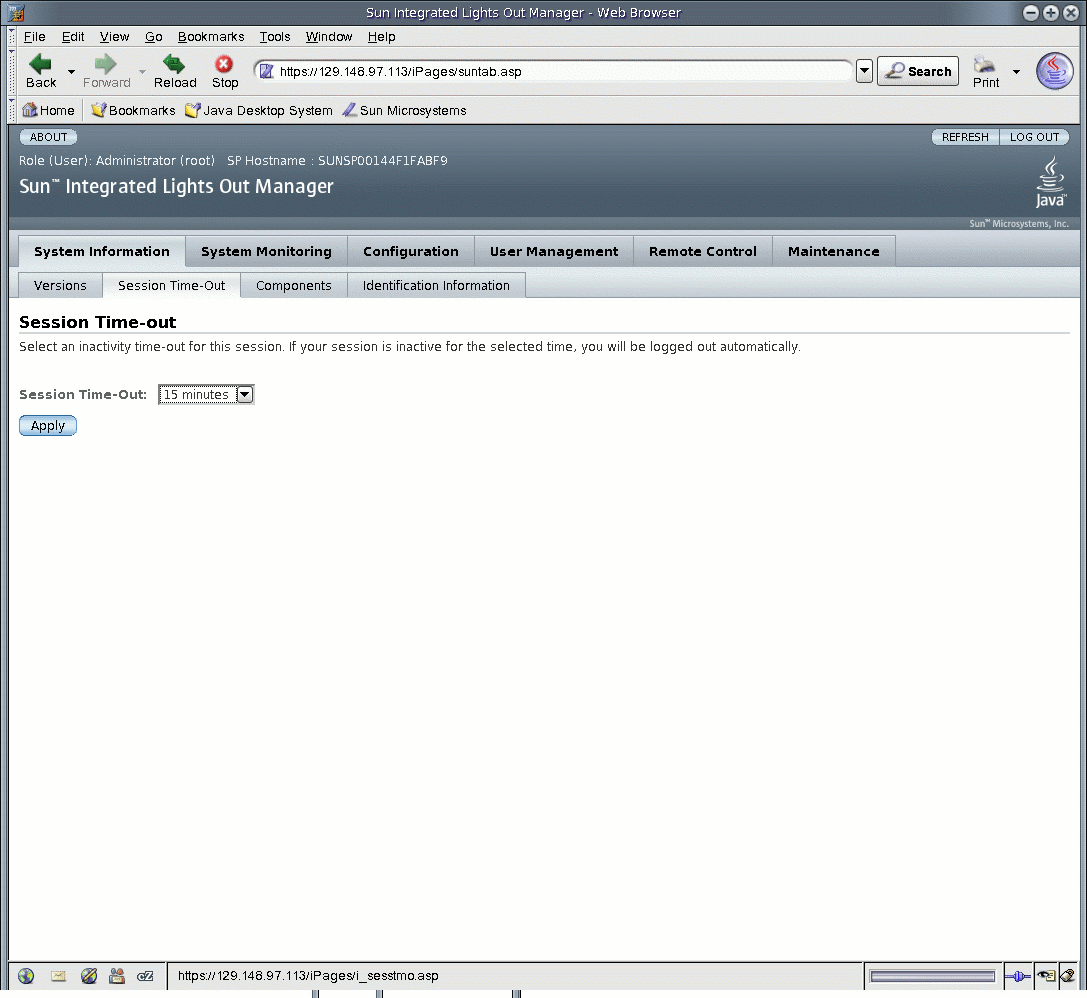Click the navigation toolbar grip handle
The height and width of the screenshot is (998, 1087).
point(12,71)
